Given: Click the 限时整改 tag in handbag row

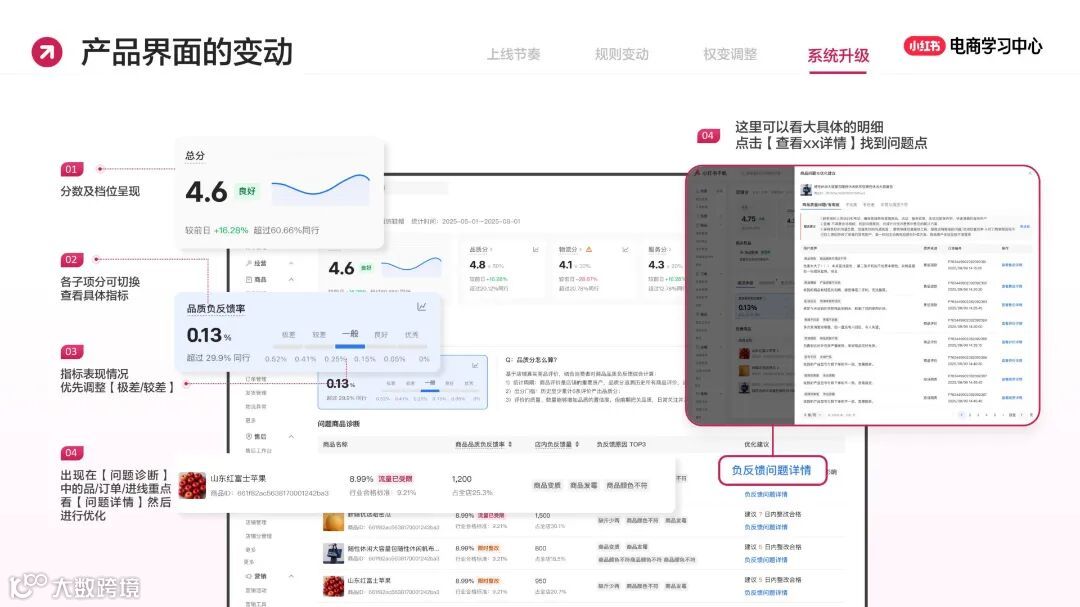Looking at the screenshot, I should pos(488,548).
